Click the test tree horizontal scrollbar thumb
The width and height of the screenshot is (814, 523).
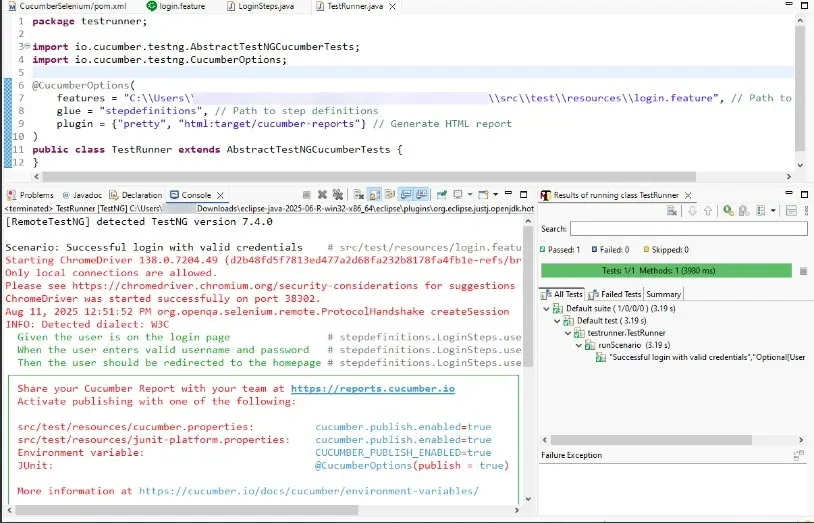(x=652, y=440)
